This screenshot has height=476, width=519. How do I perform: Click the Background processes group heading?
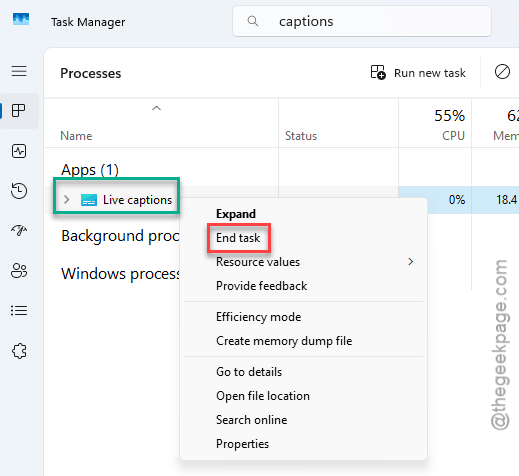(120, 236)
